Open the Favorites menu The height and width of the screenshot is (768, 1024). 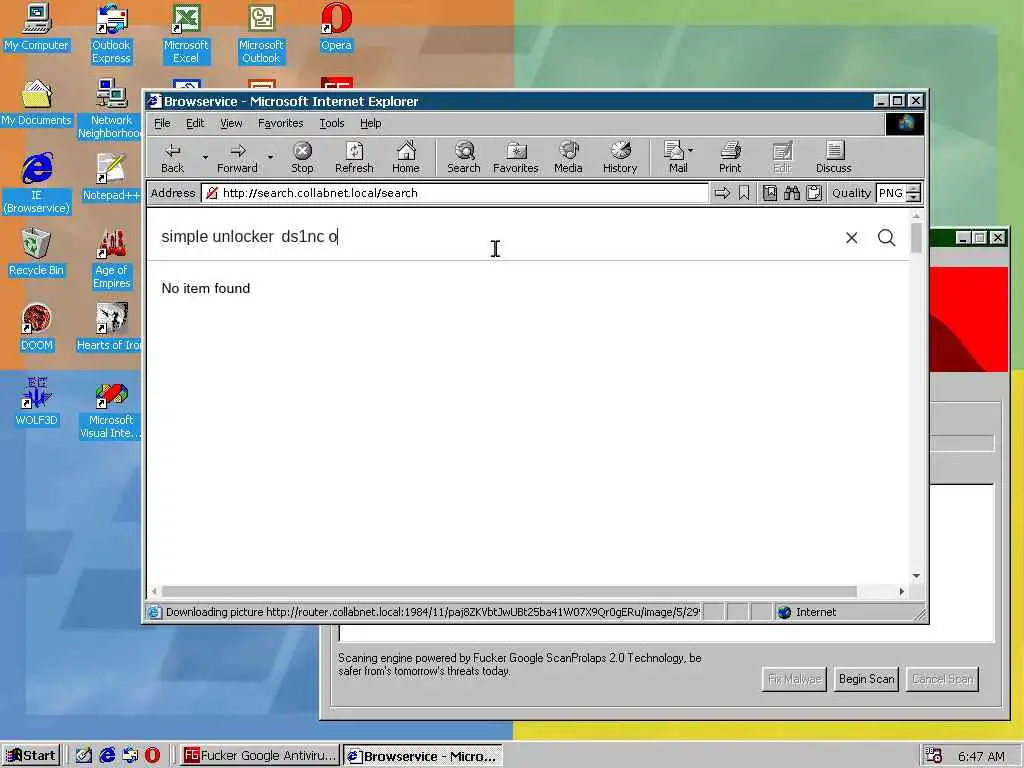(280, 123)
